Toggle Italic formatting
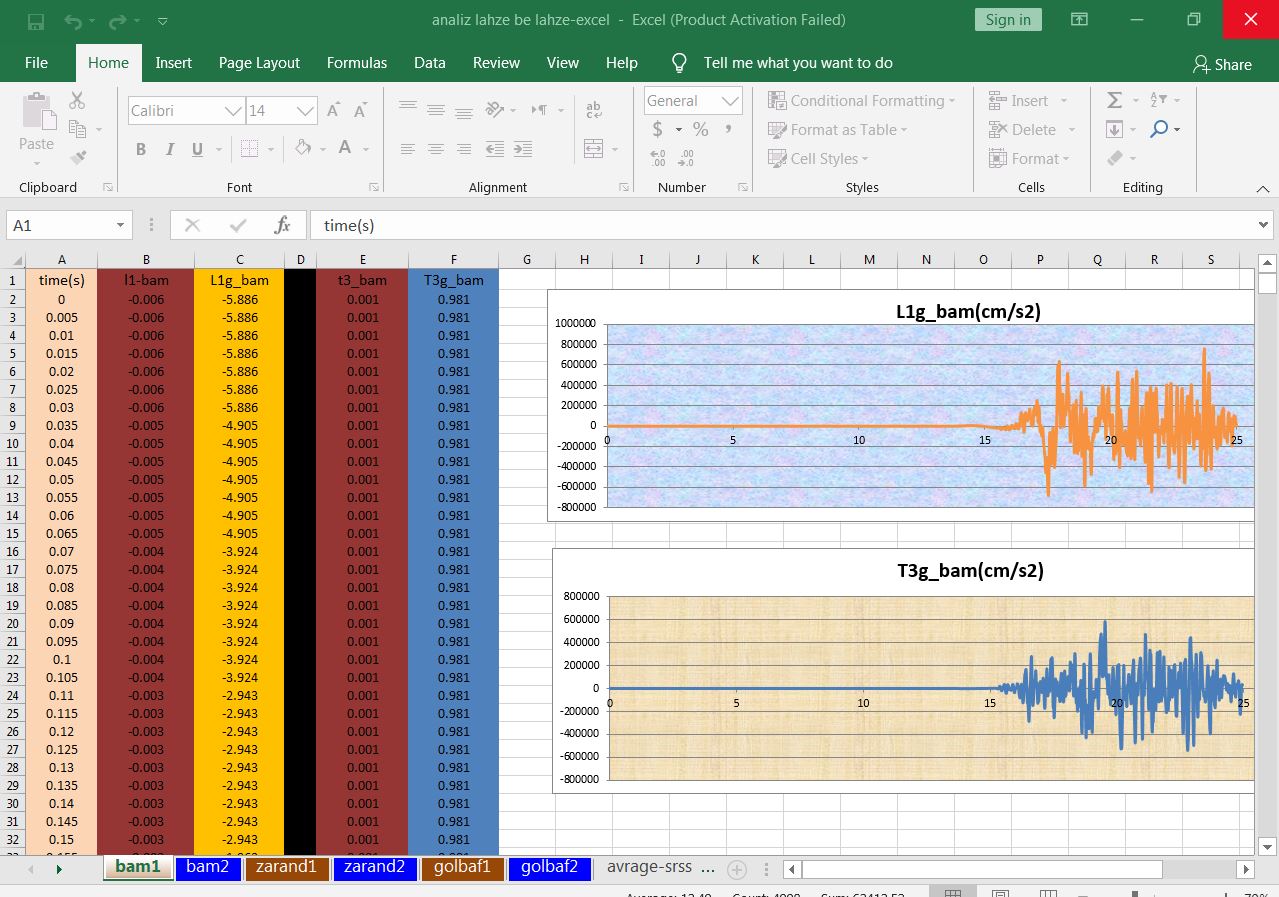 pos(169,149)
